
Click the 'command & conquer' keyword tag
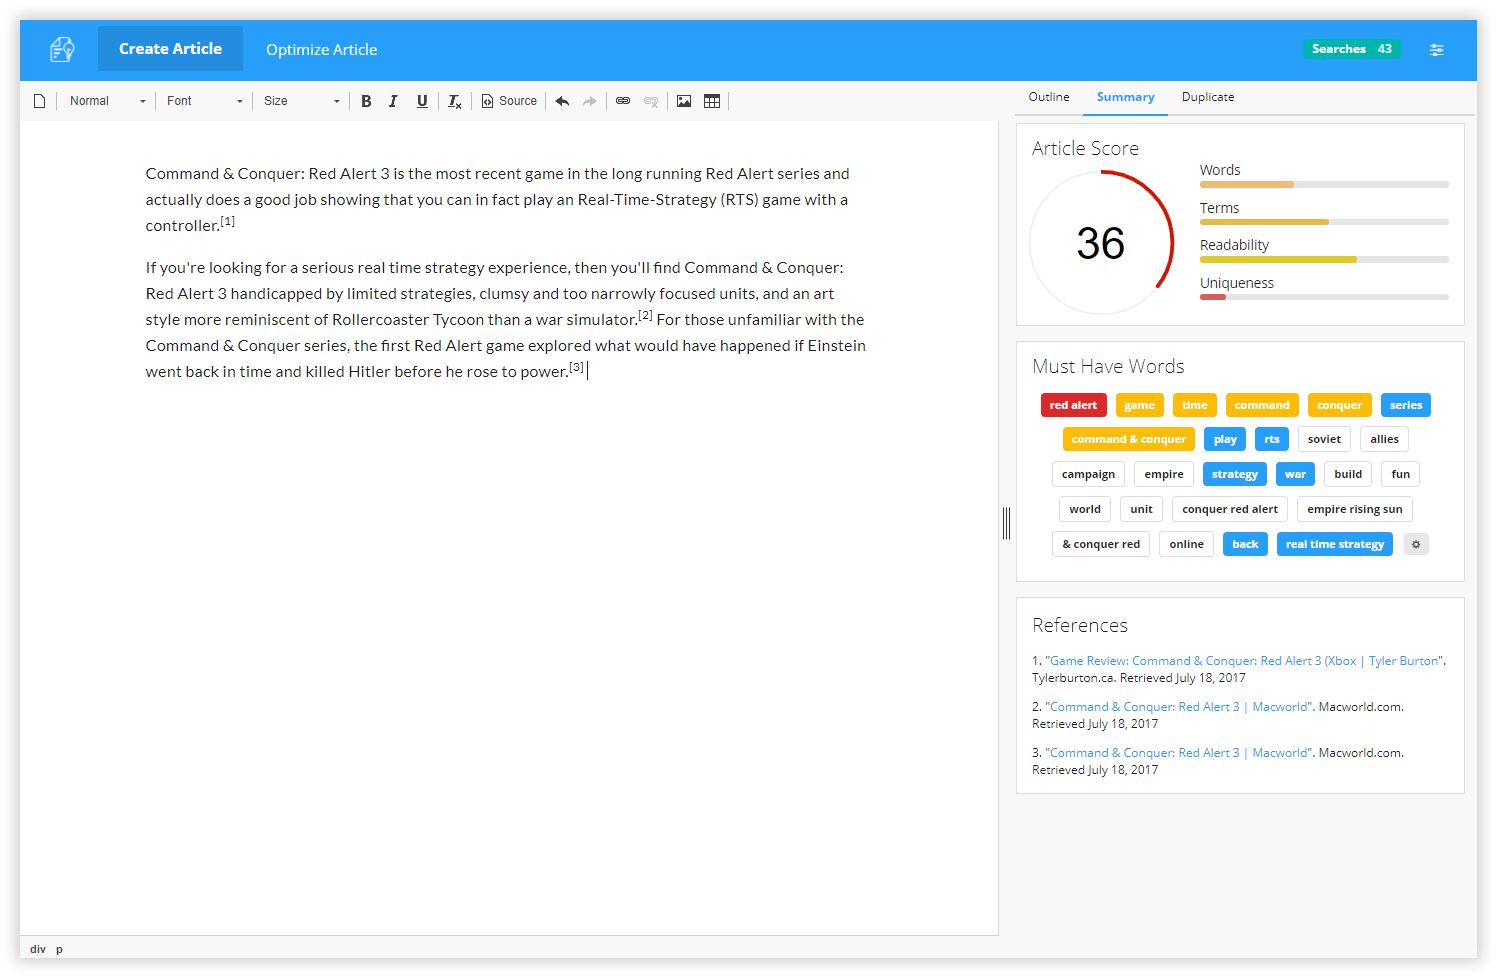click(1128, 439)
